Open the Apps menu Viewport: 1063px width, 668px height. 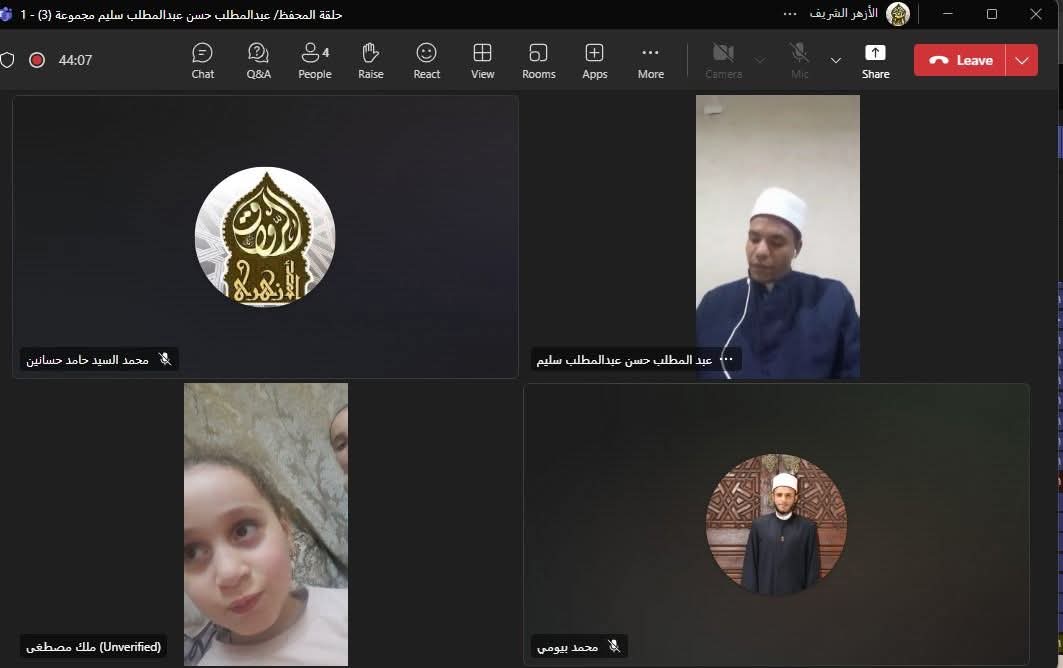pyautogui.click(x=594, y=60)
